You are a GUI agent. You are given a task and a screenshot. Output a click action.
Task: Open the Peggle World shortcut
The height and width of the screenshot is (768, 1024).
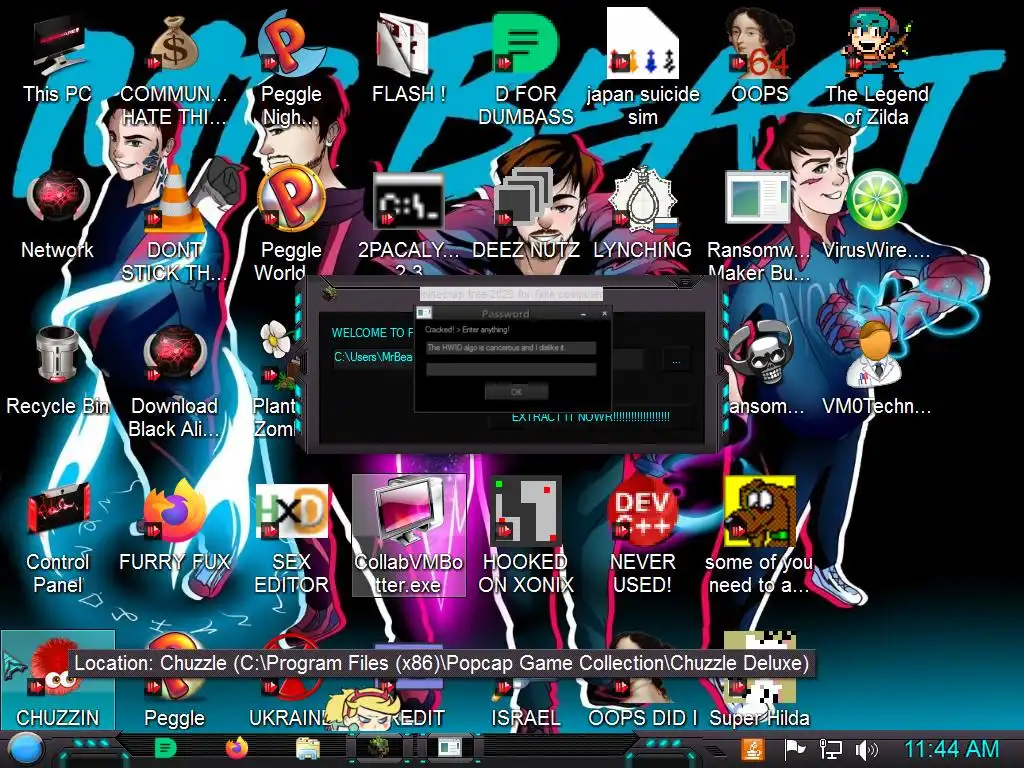(x=291, y=224)
